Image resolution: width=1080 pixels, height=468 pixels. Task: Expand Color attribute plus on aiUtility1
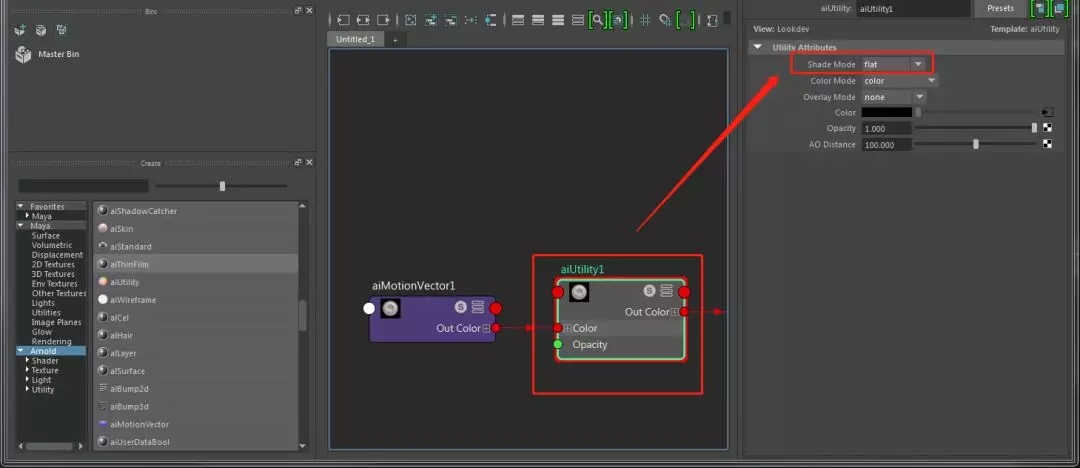click(568, 328)
